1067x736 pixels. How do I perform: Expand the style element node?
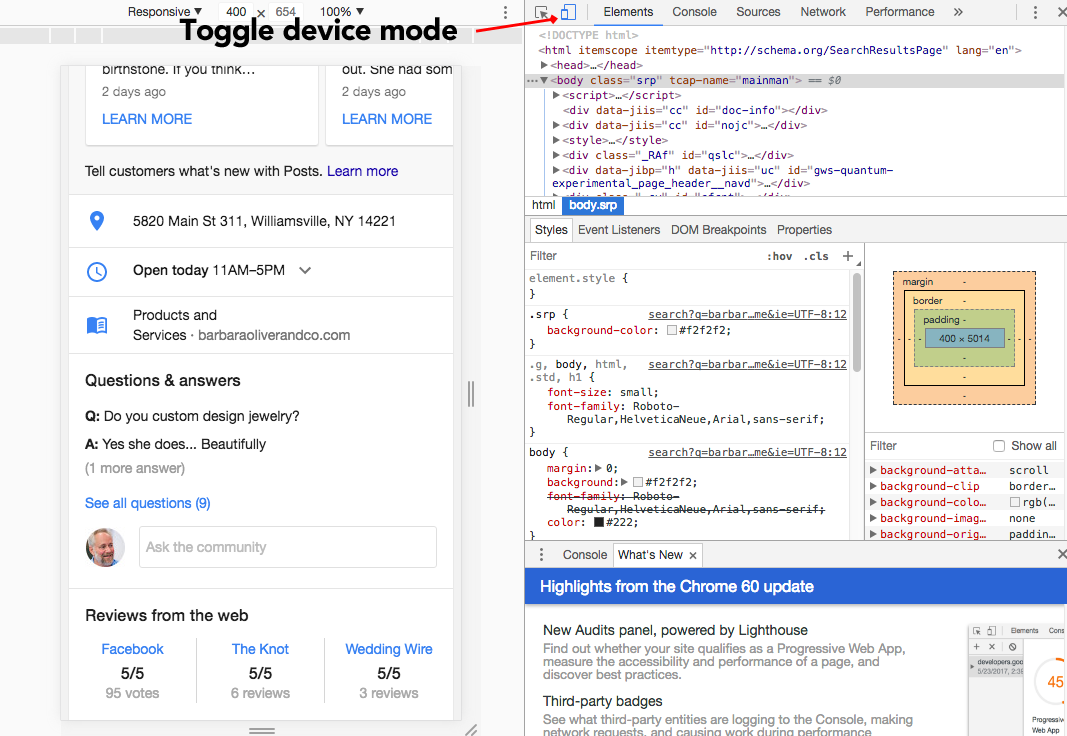pos(556,140)
